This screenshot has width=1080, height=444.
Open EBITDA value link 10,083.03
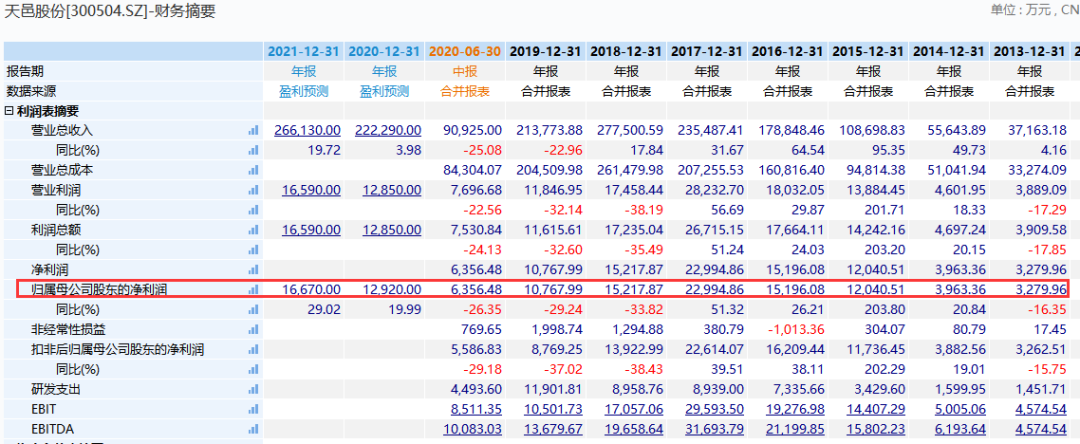473,430
